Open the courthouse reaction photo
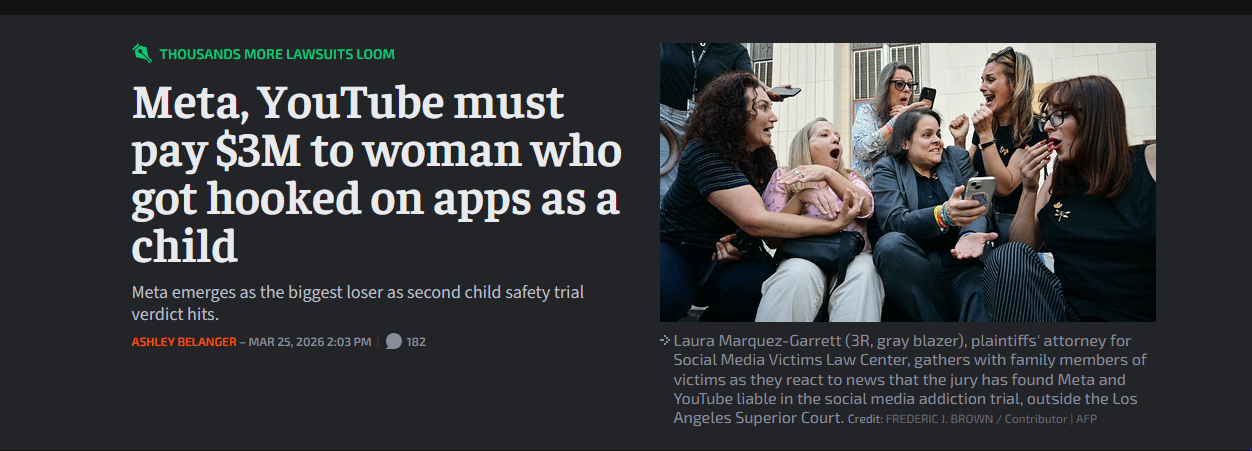This screenshot has width=1252, height=451. click(908, 182)
